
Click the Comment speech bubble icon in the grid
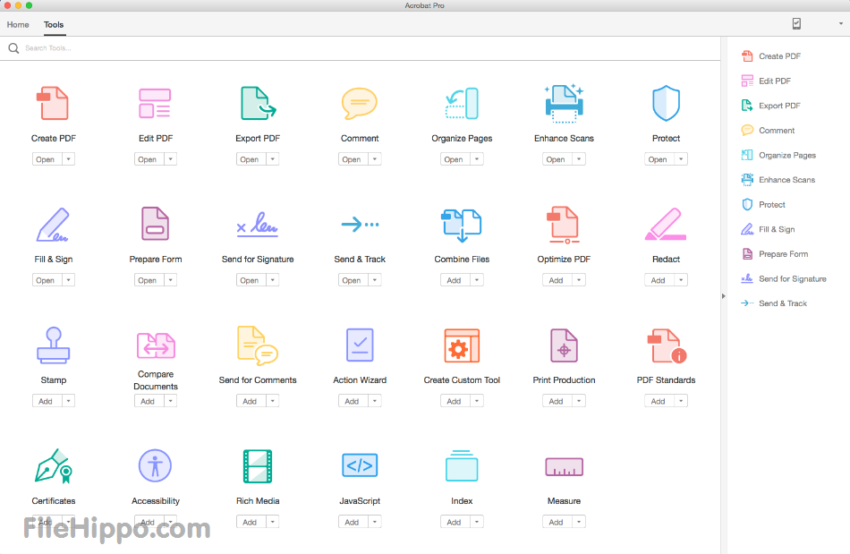pyautogui.click(x=359, y=103)
